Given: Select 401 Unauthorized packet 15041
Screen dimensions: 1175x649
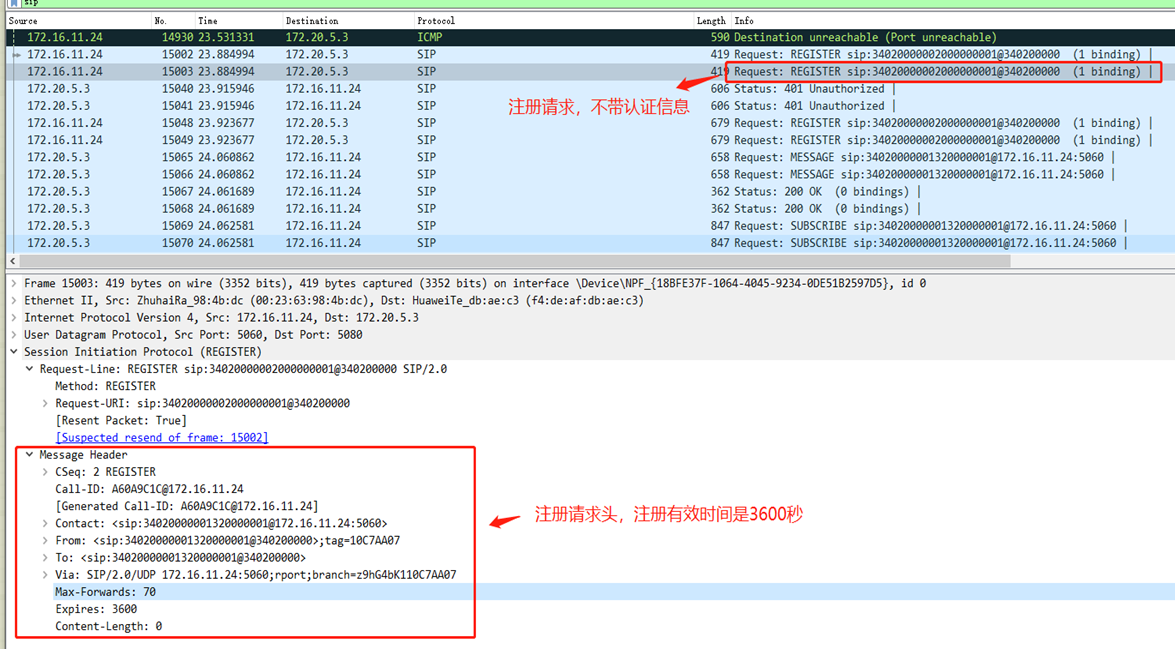Looking at the screenshot, I should tap(590, 106).
